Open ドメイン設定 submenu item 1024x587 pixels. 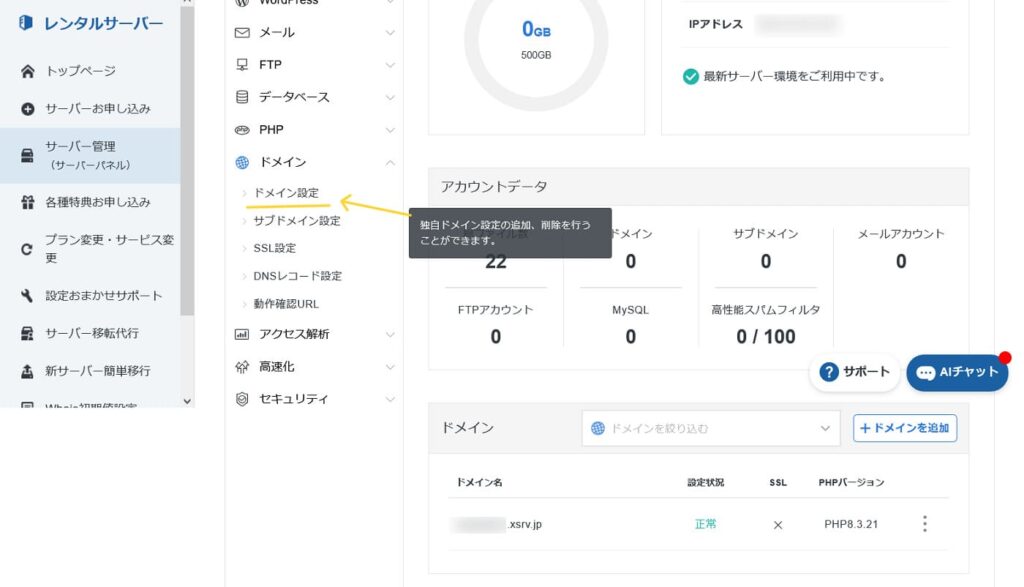pos(286,193)
